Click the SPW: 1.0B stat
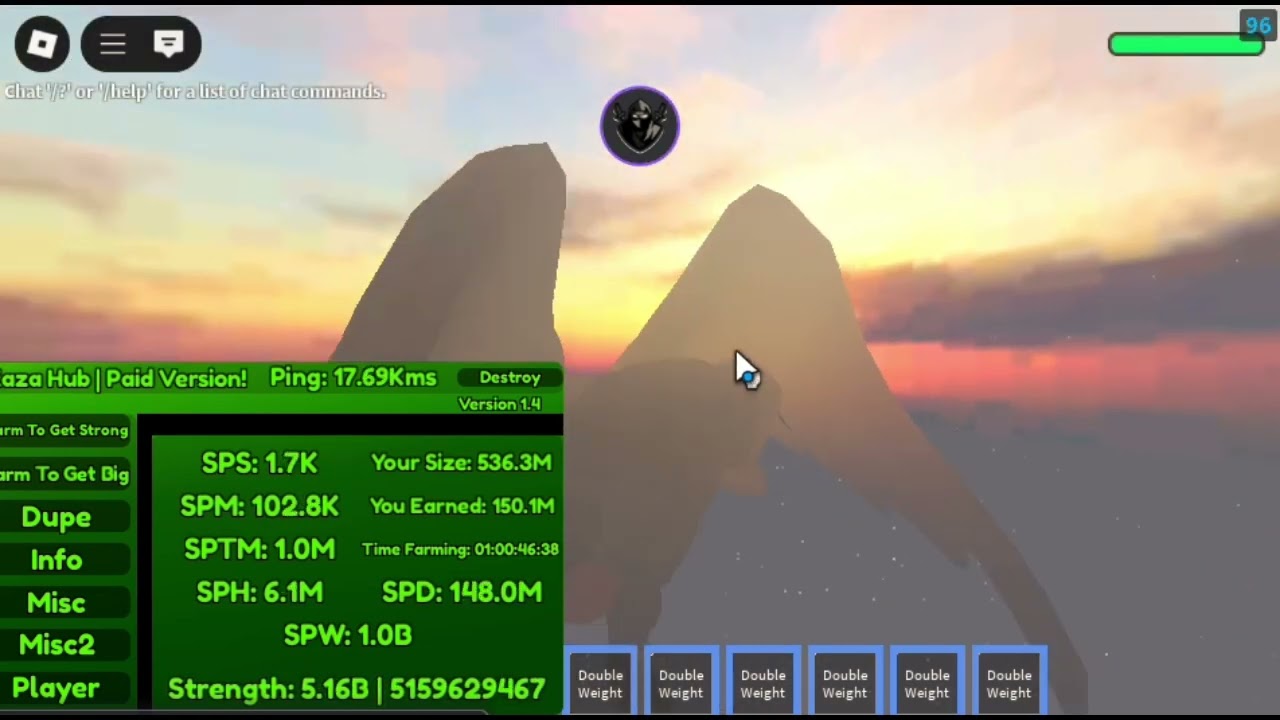1280x720 pixels. [x=347, y=635]
